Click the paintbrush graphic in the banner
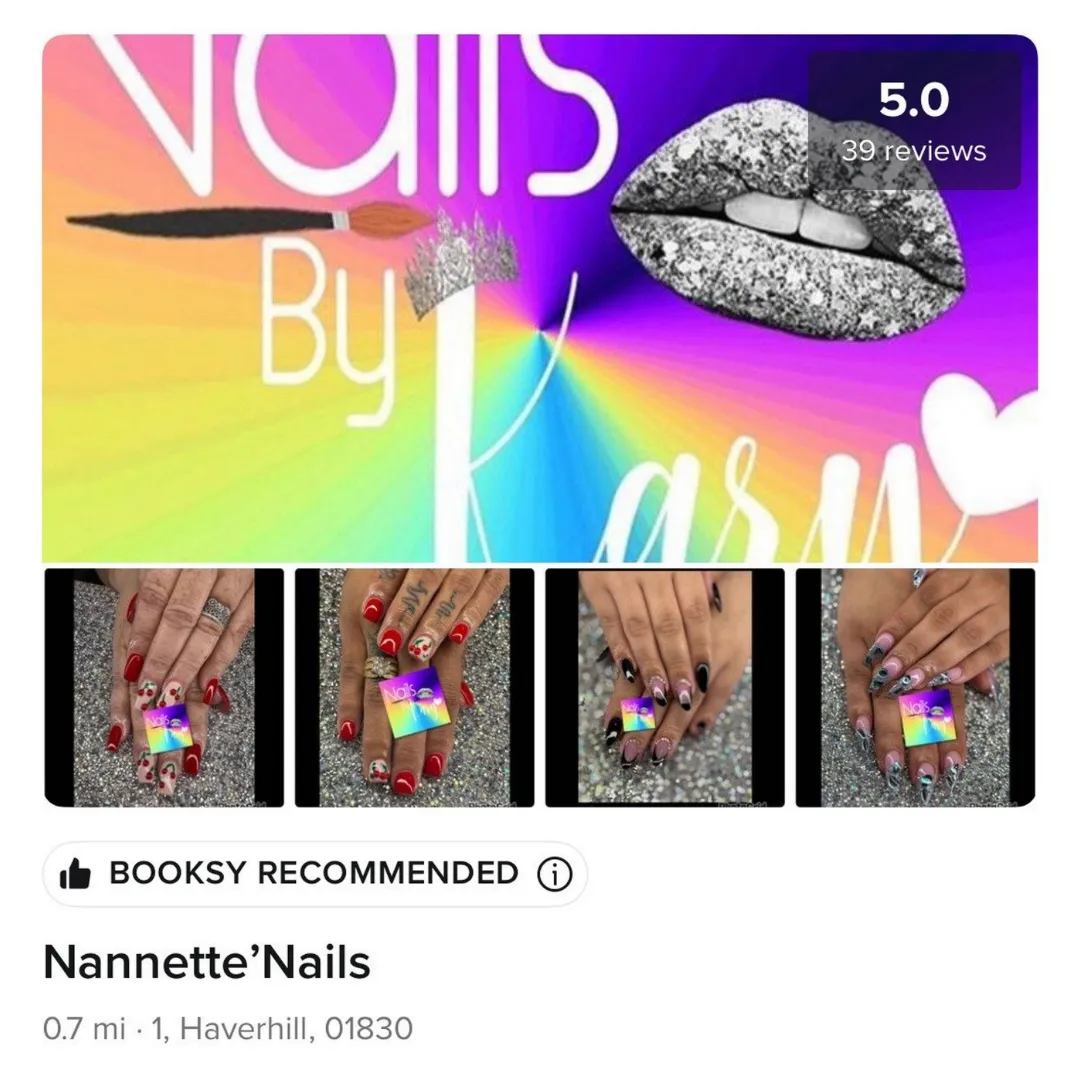 click(251, 218)
